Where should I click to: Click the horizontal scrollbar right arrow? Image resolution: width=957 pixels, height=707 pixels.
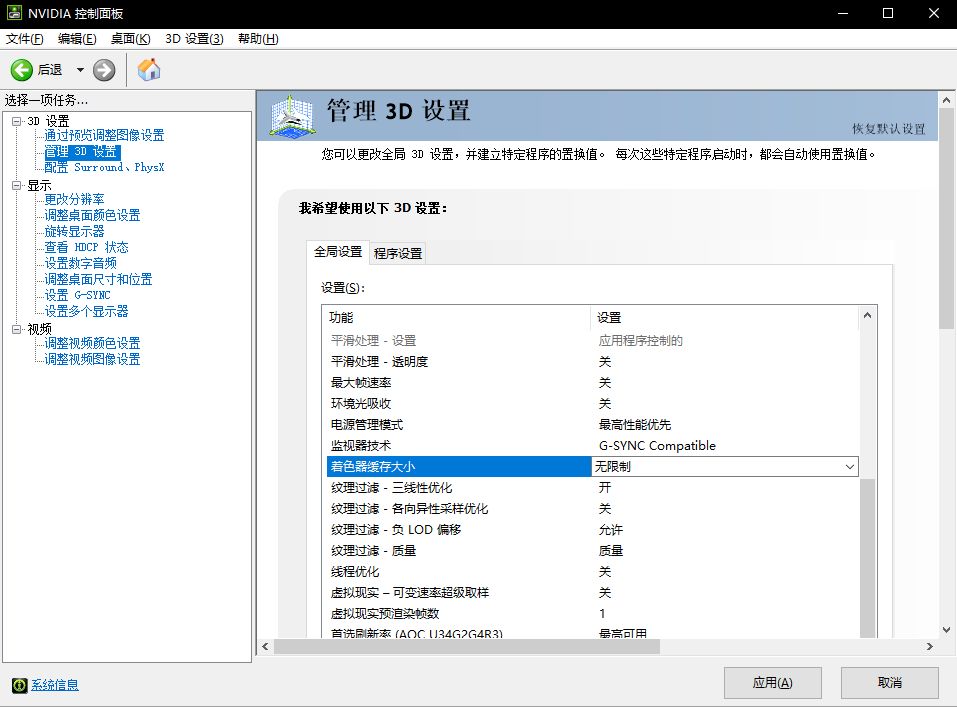pyautogui.click(x=930, y=647)
